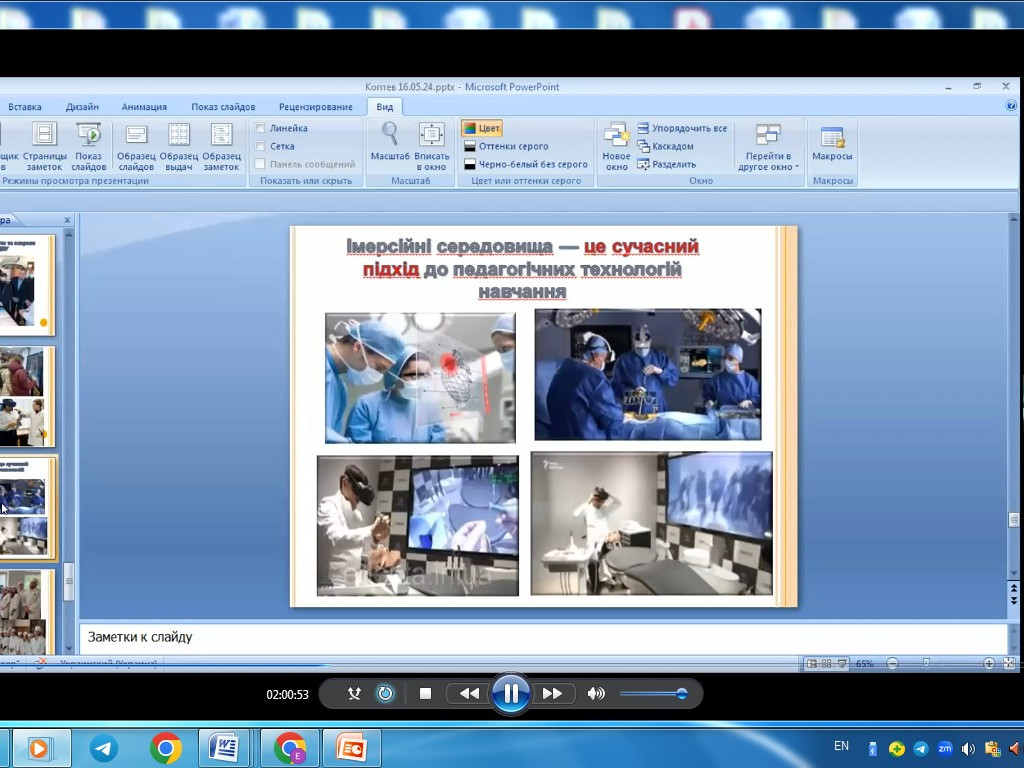
Task: Skip to previous with rewind button
Action: coord(469,694)
